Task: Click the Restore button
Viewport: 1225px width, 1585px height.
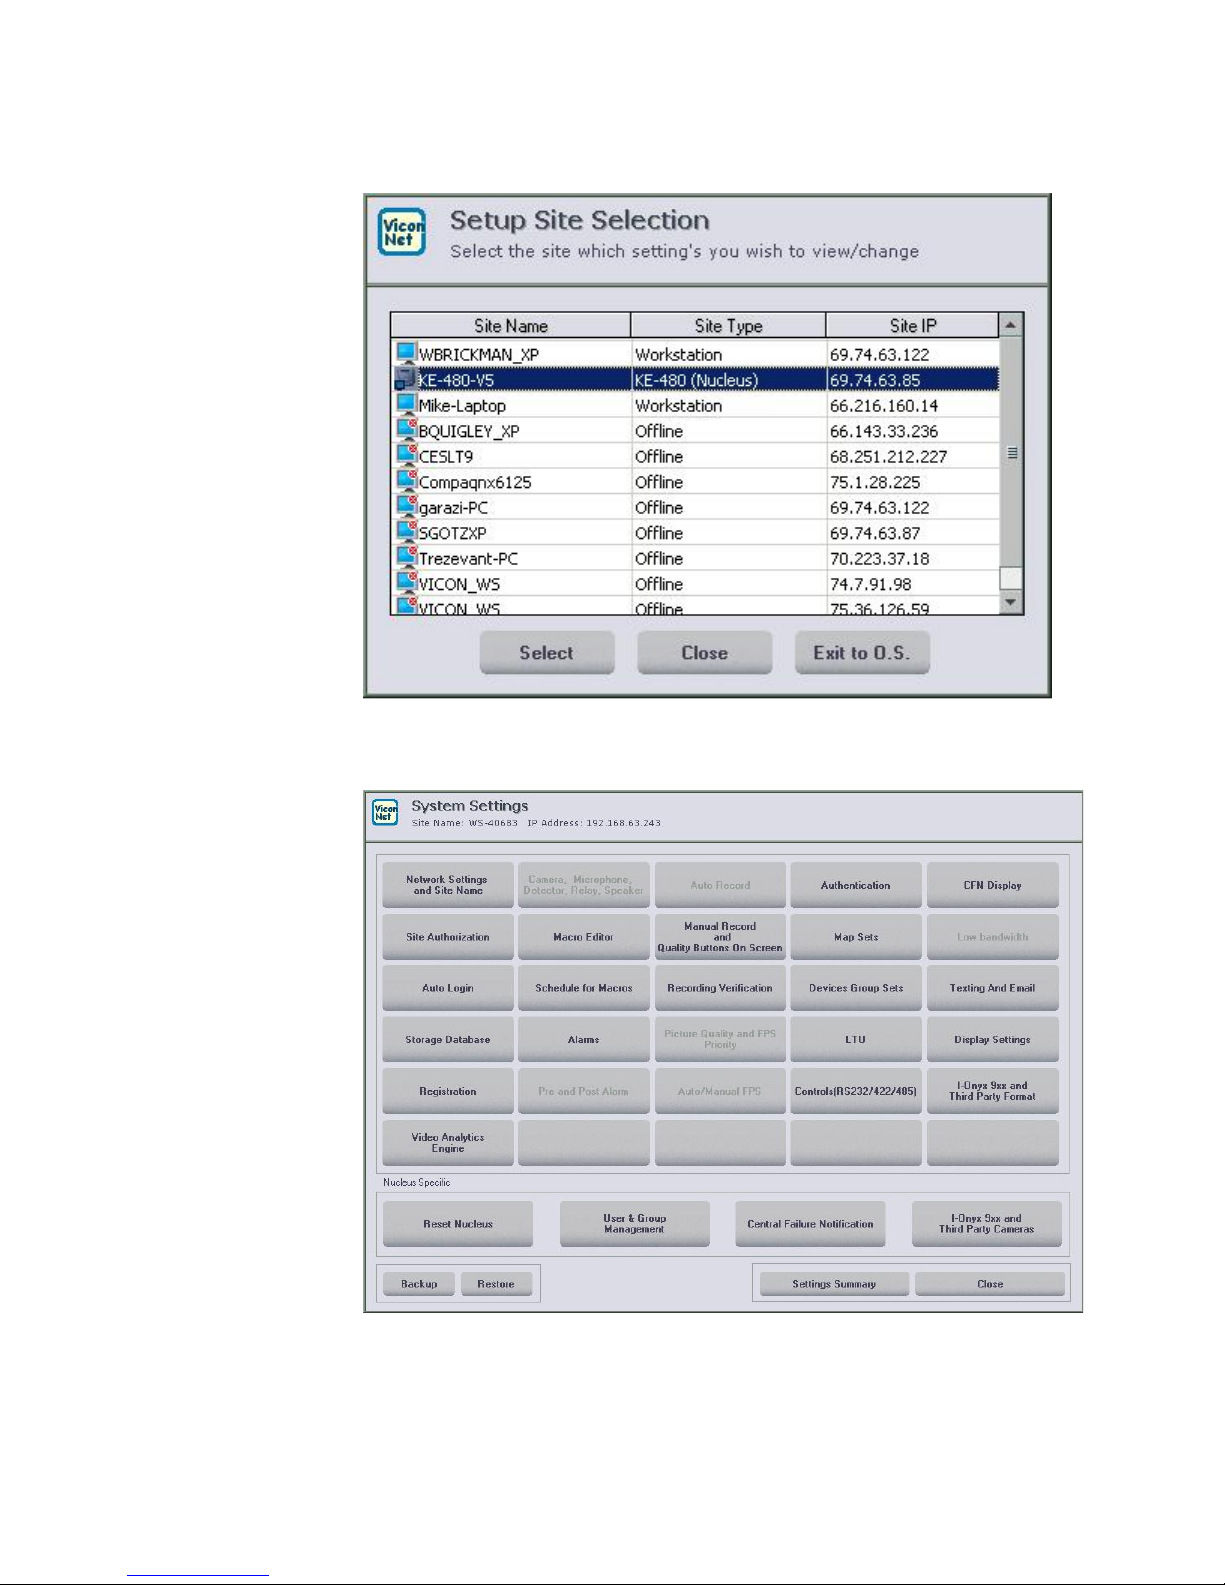Action: point(496,1284)
